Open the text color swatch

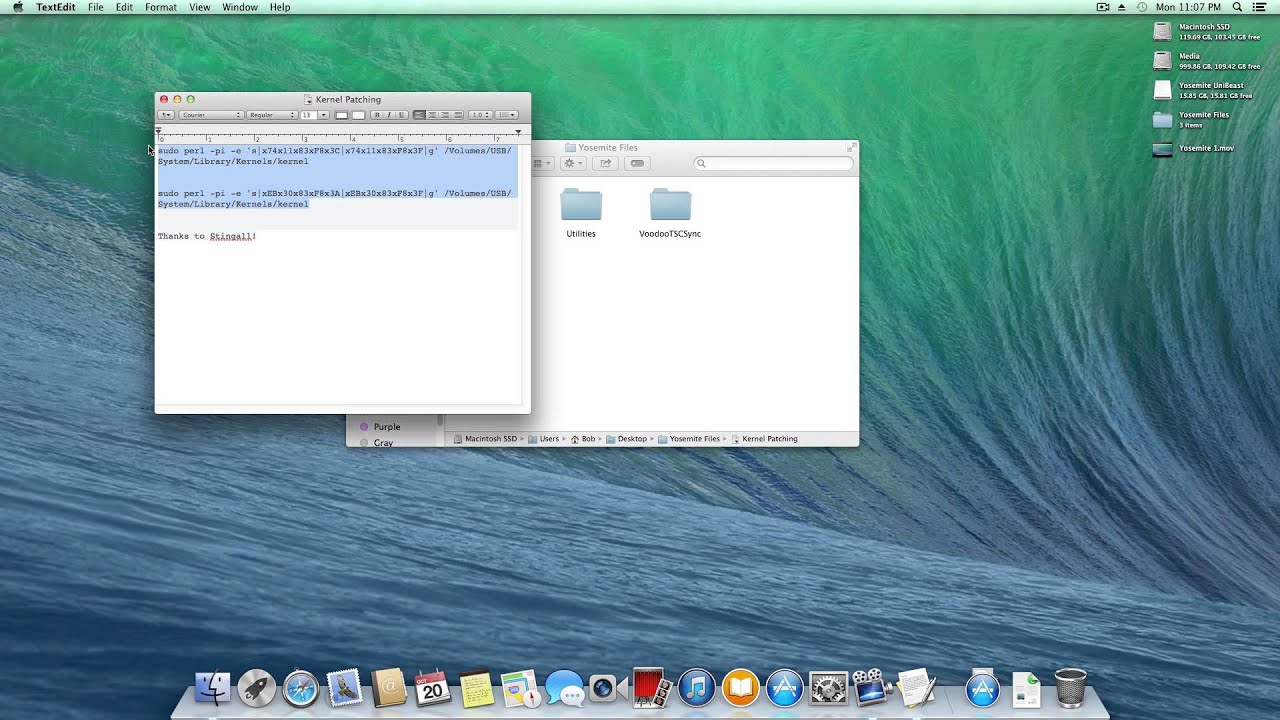coord(342,115)
